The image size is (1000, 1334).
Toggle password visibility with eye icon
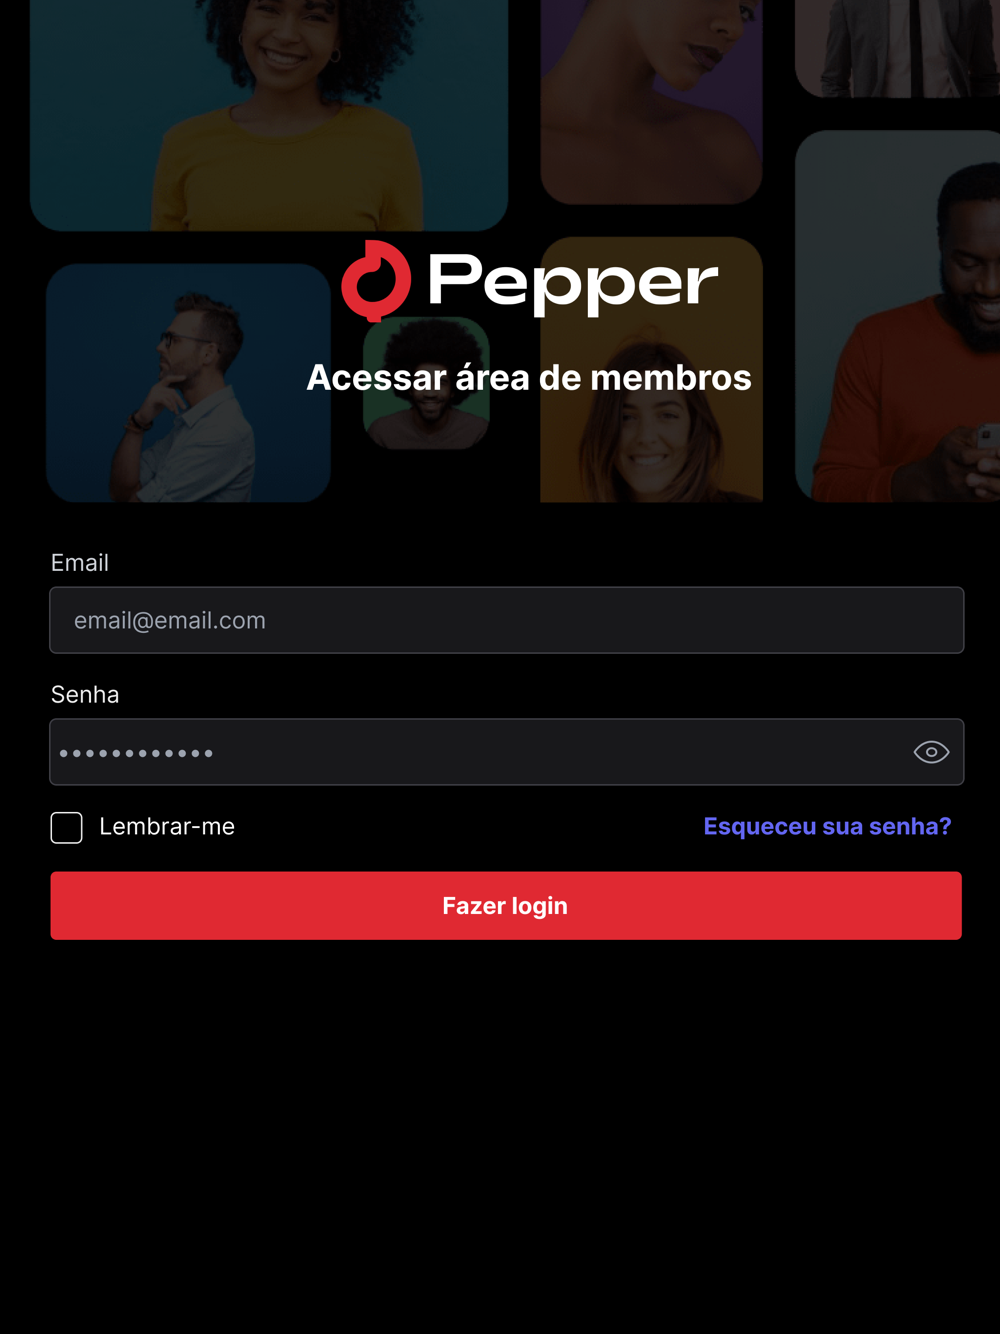(931, 752)
